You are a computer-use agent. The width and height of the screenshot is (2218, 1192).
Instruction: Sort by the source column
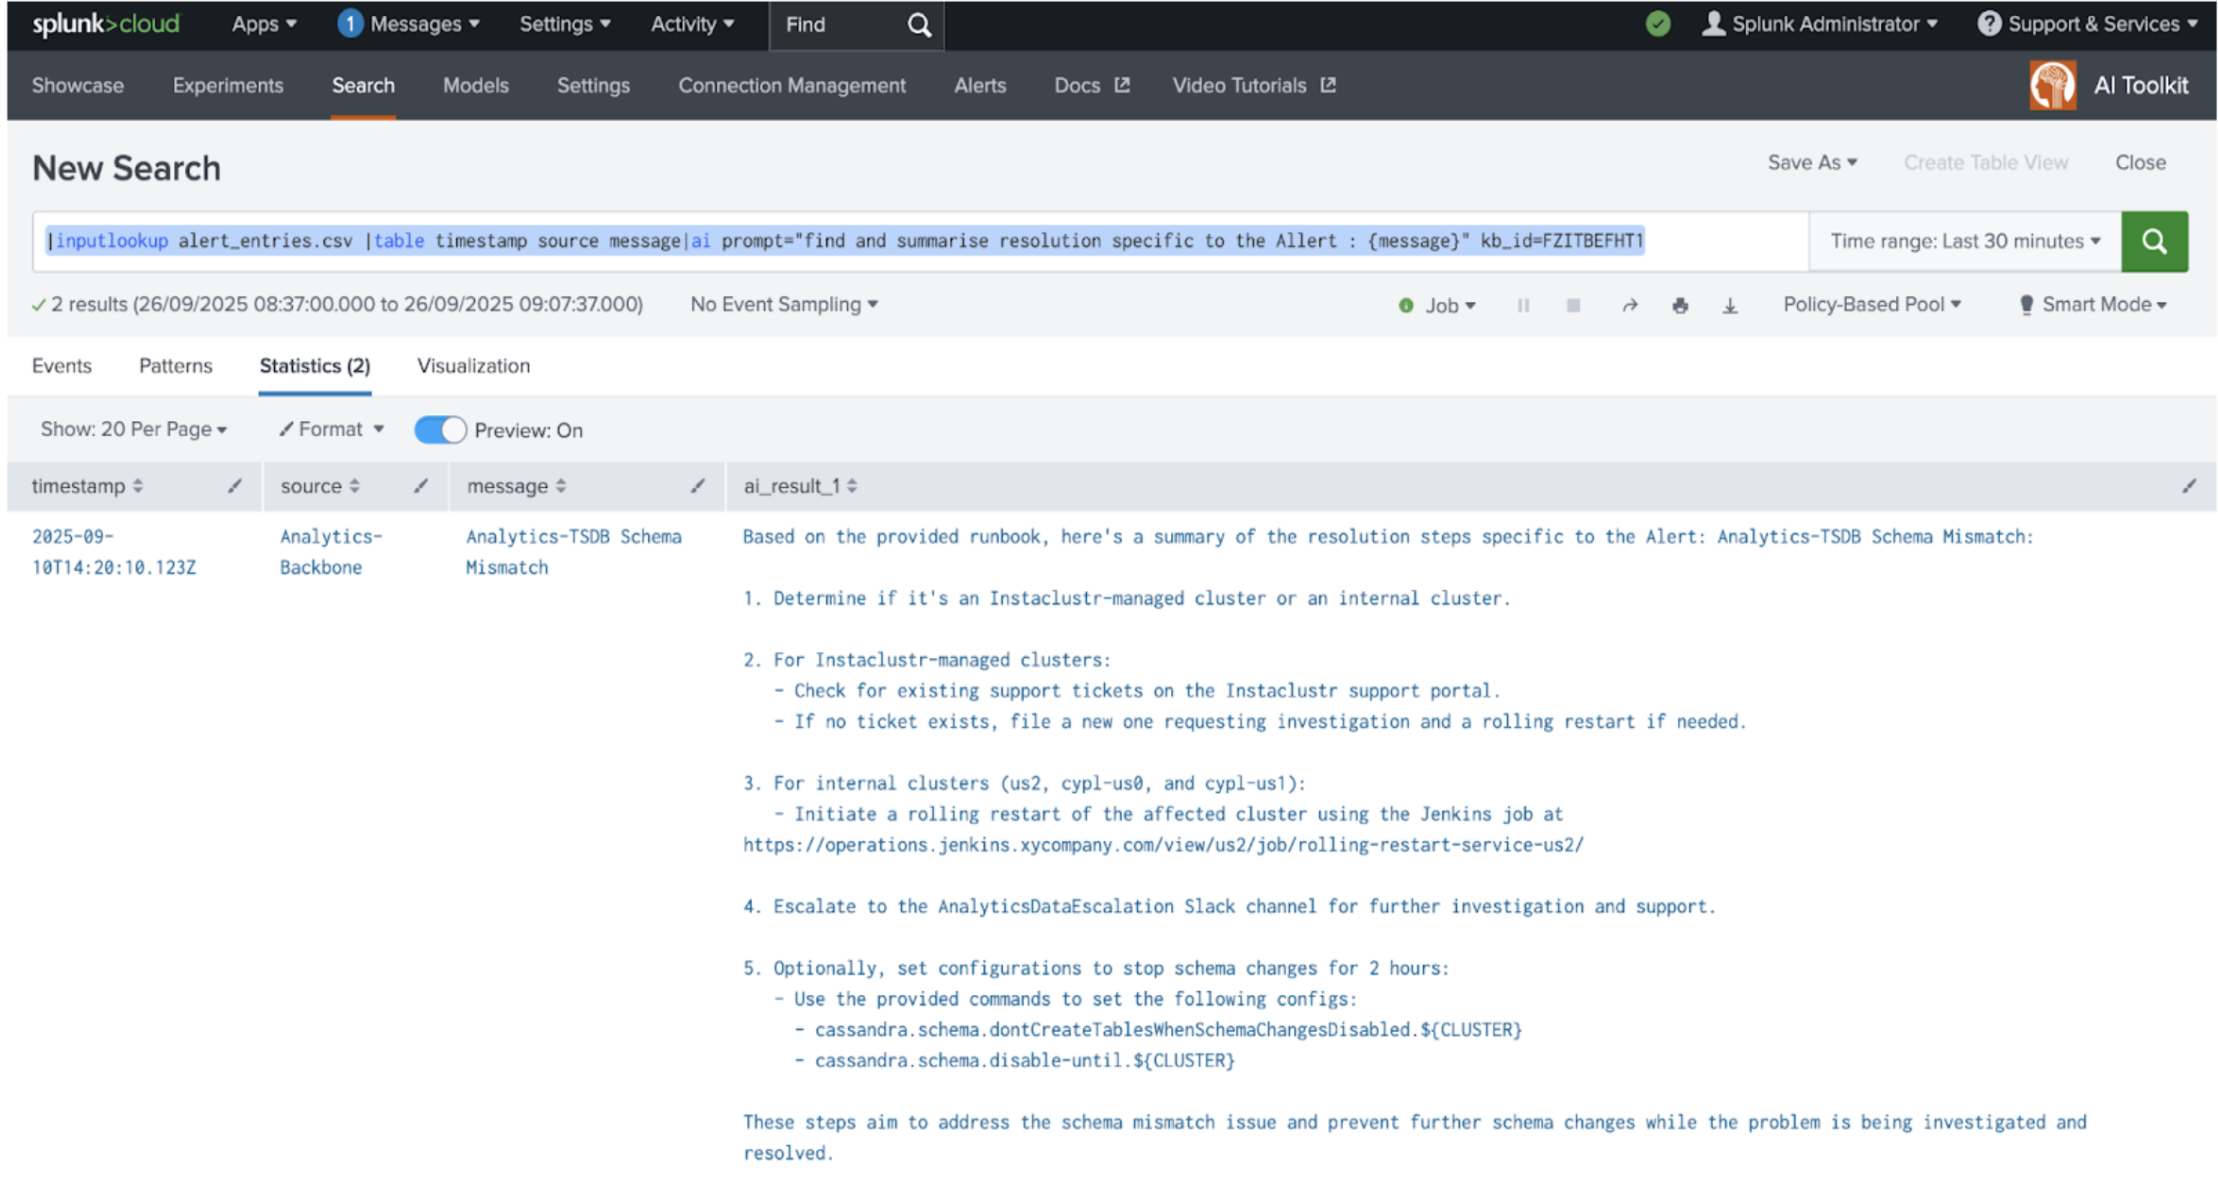pos(320,486)
